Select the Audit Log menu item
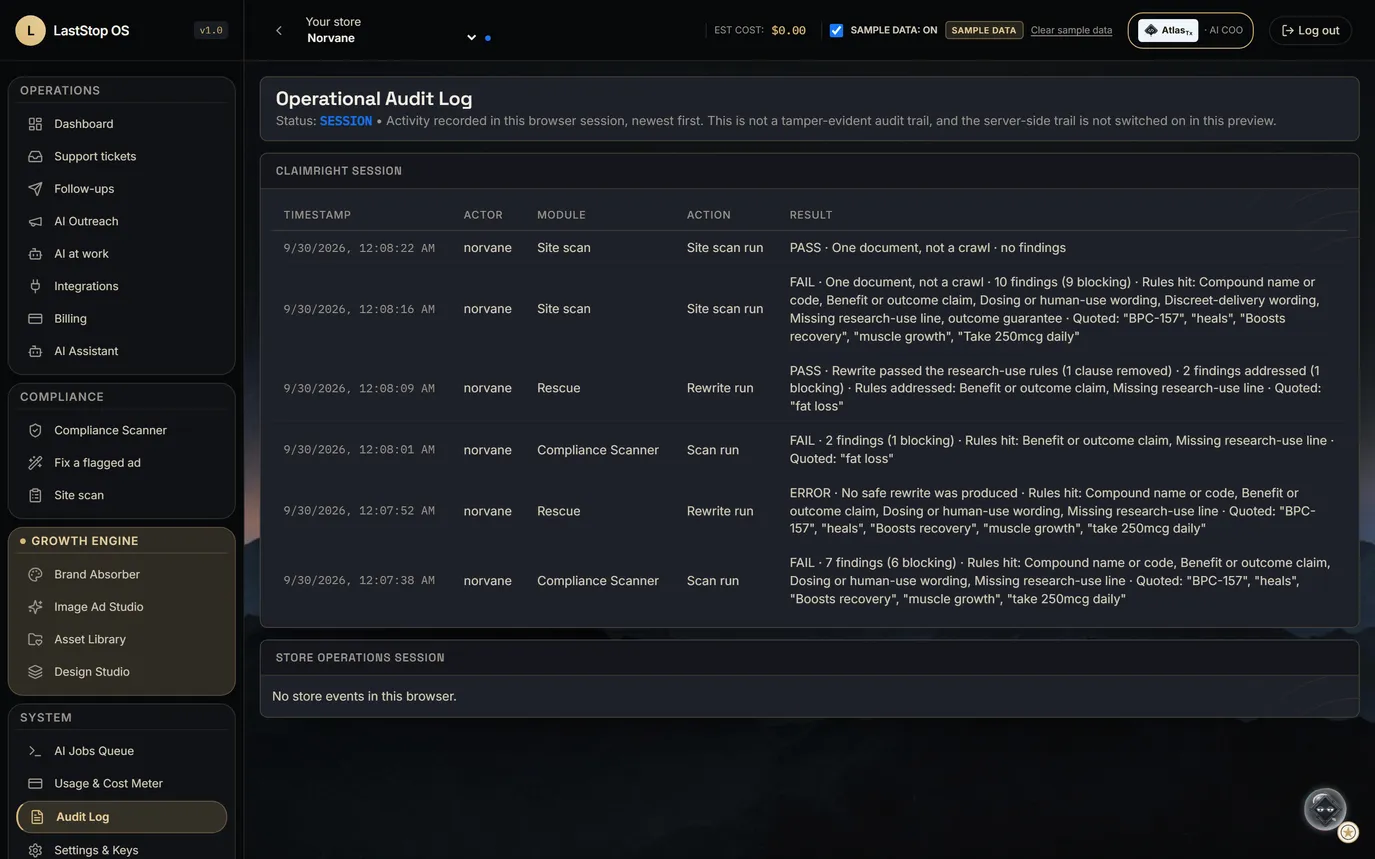This screenshot has width=1375, height=859. [122, 817]
